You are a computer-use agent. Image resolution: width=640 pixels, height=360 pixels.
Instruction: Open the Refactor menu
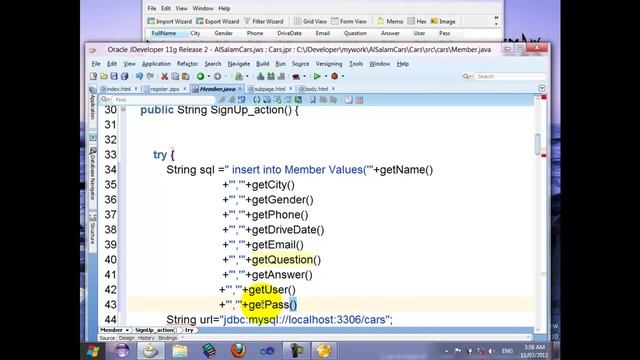(187, 64)
